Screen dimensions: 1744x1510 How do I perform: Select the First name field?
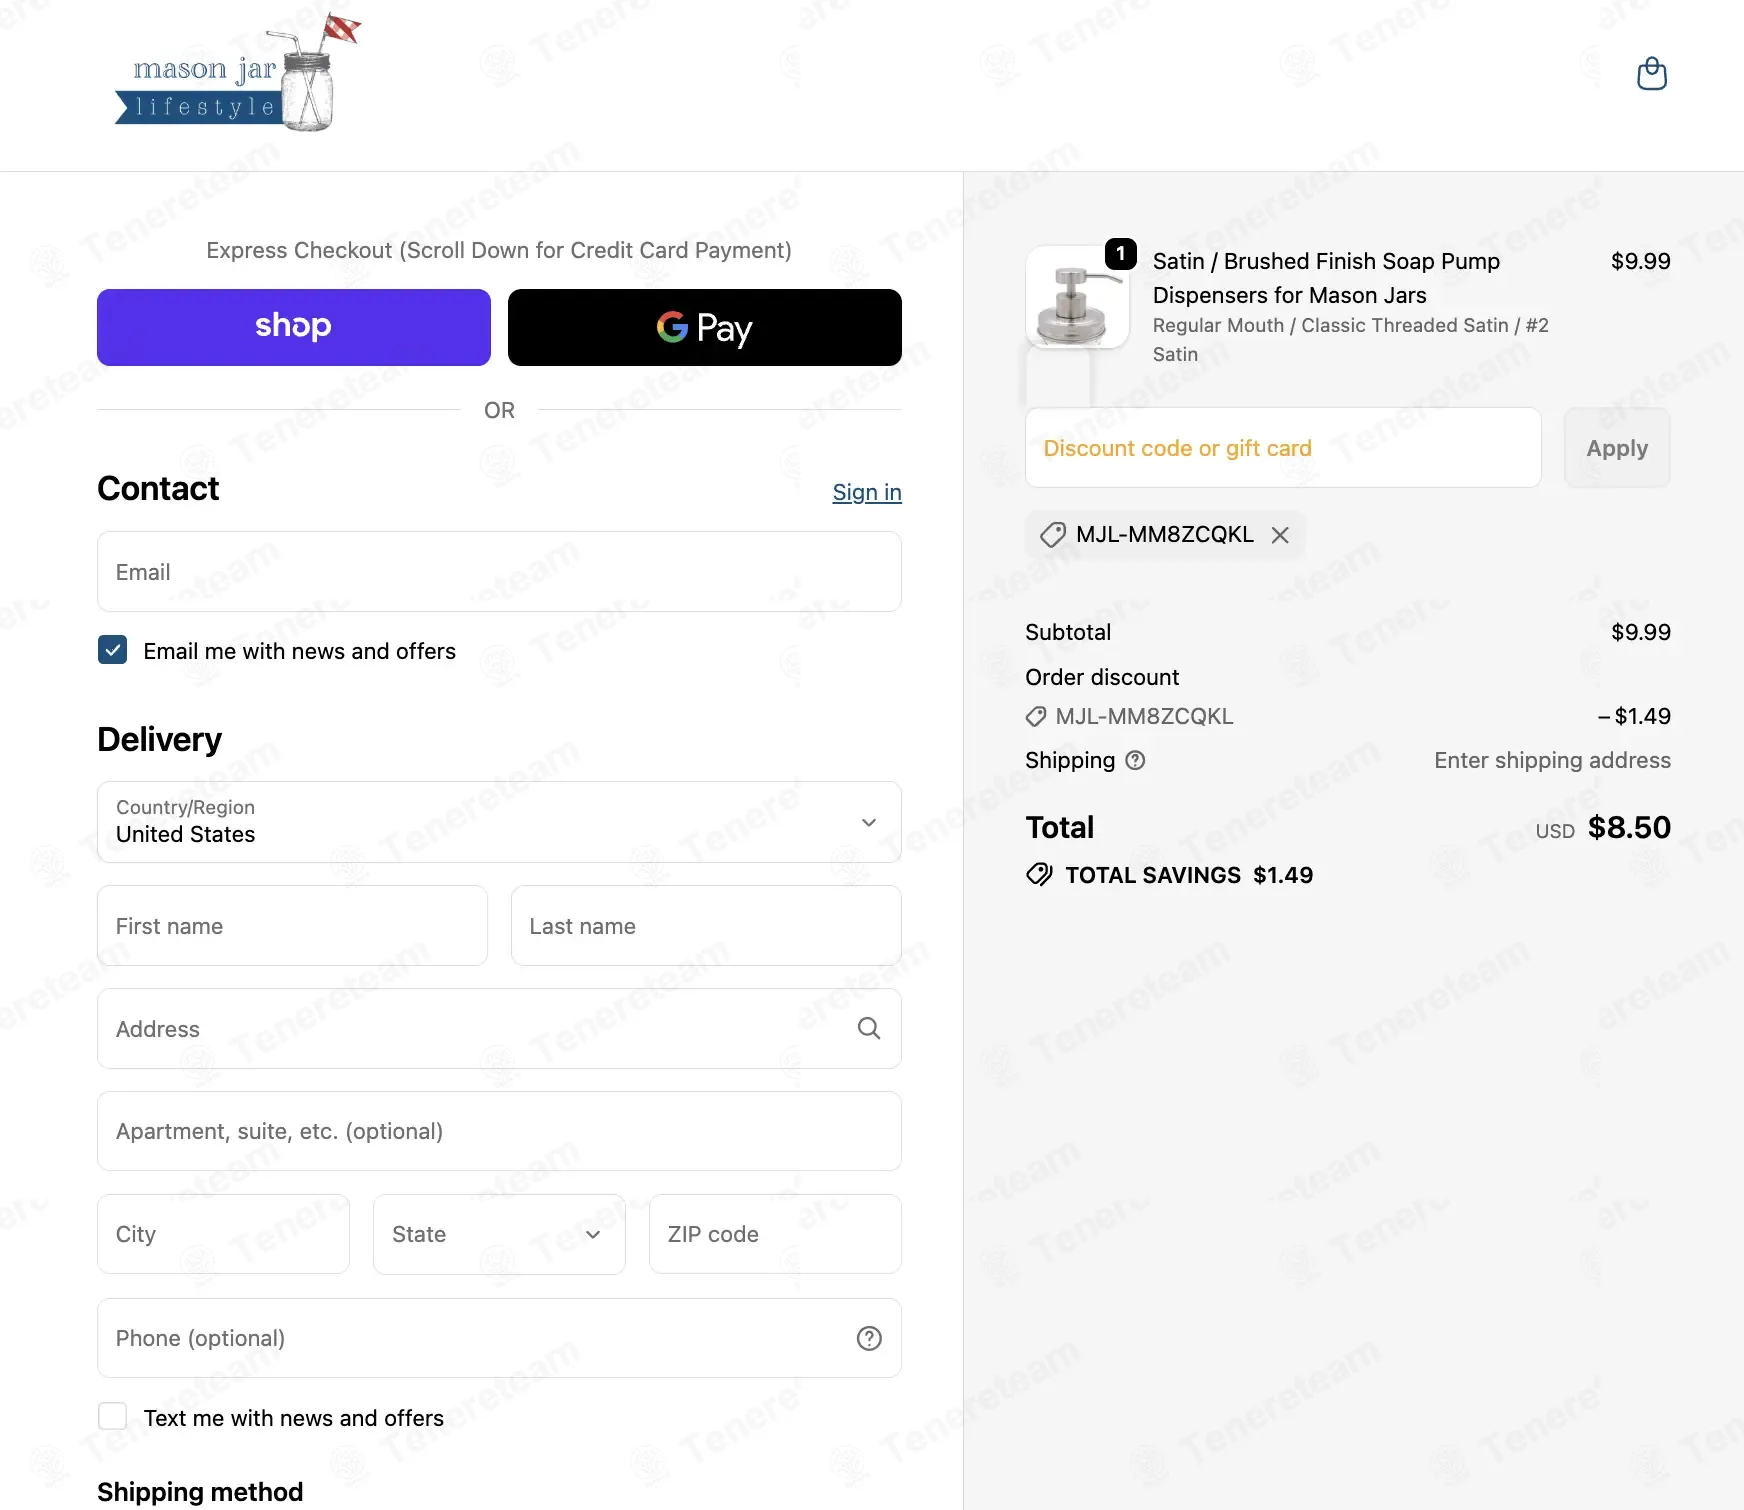click(292, 926)
